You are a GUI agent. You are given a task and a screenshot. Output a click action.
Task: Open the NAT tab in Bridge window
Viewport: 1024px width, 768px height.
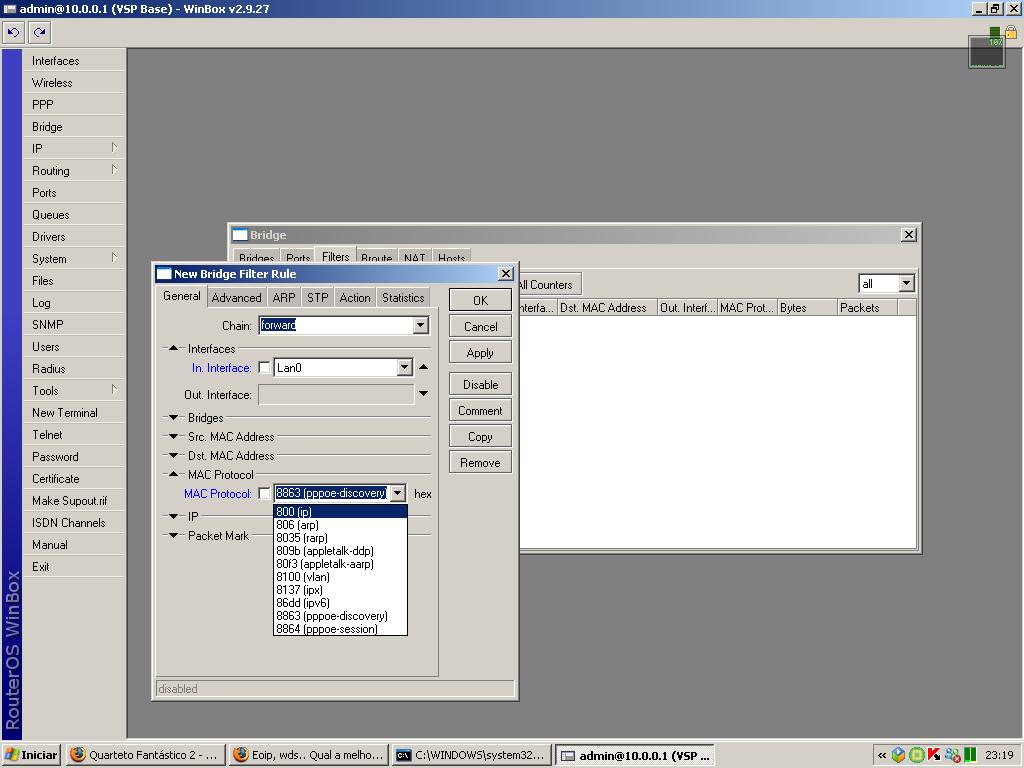click(x=414, y=257)
